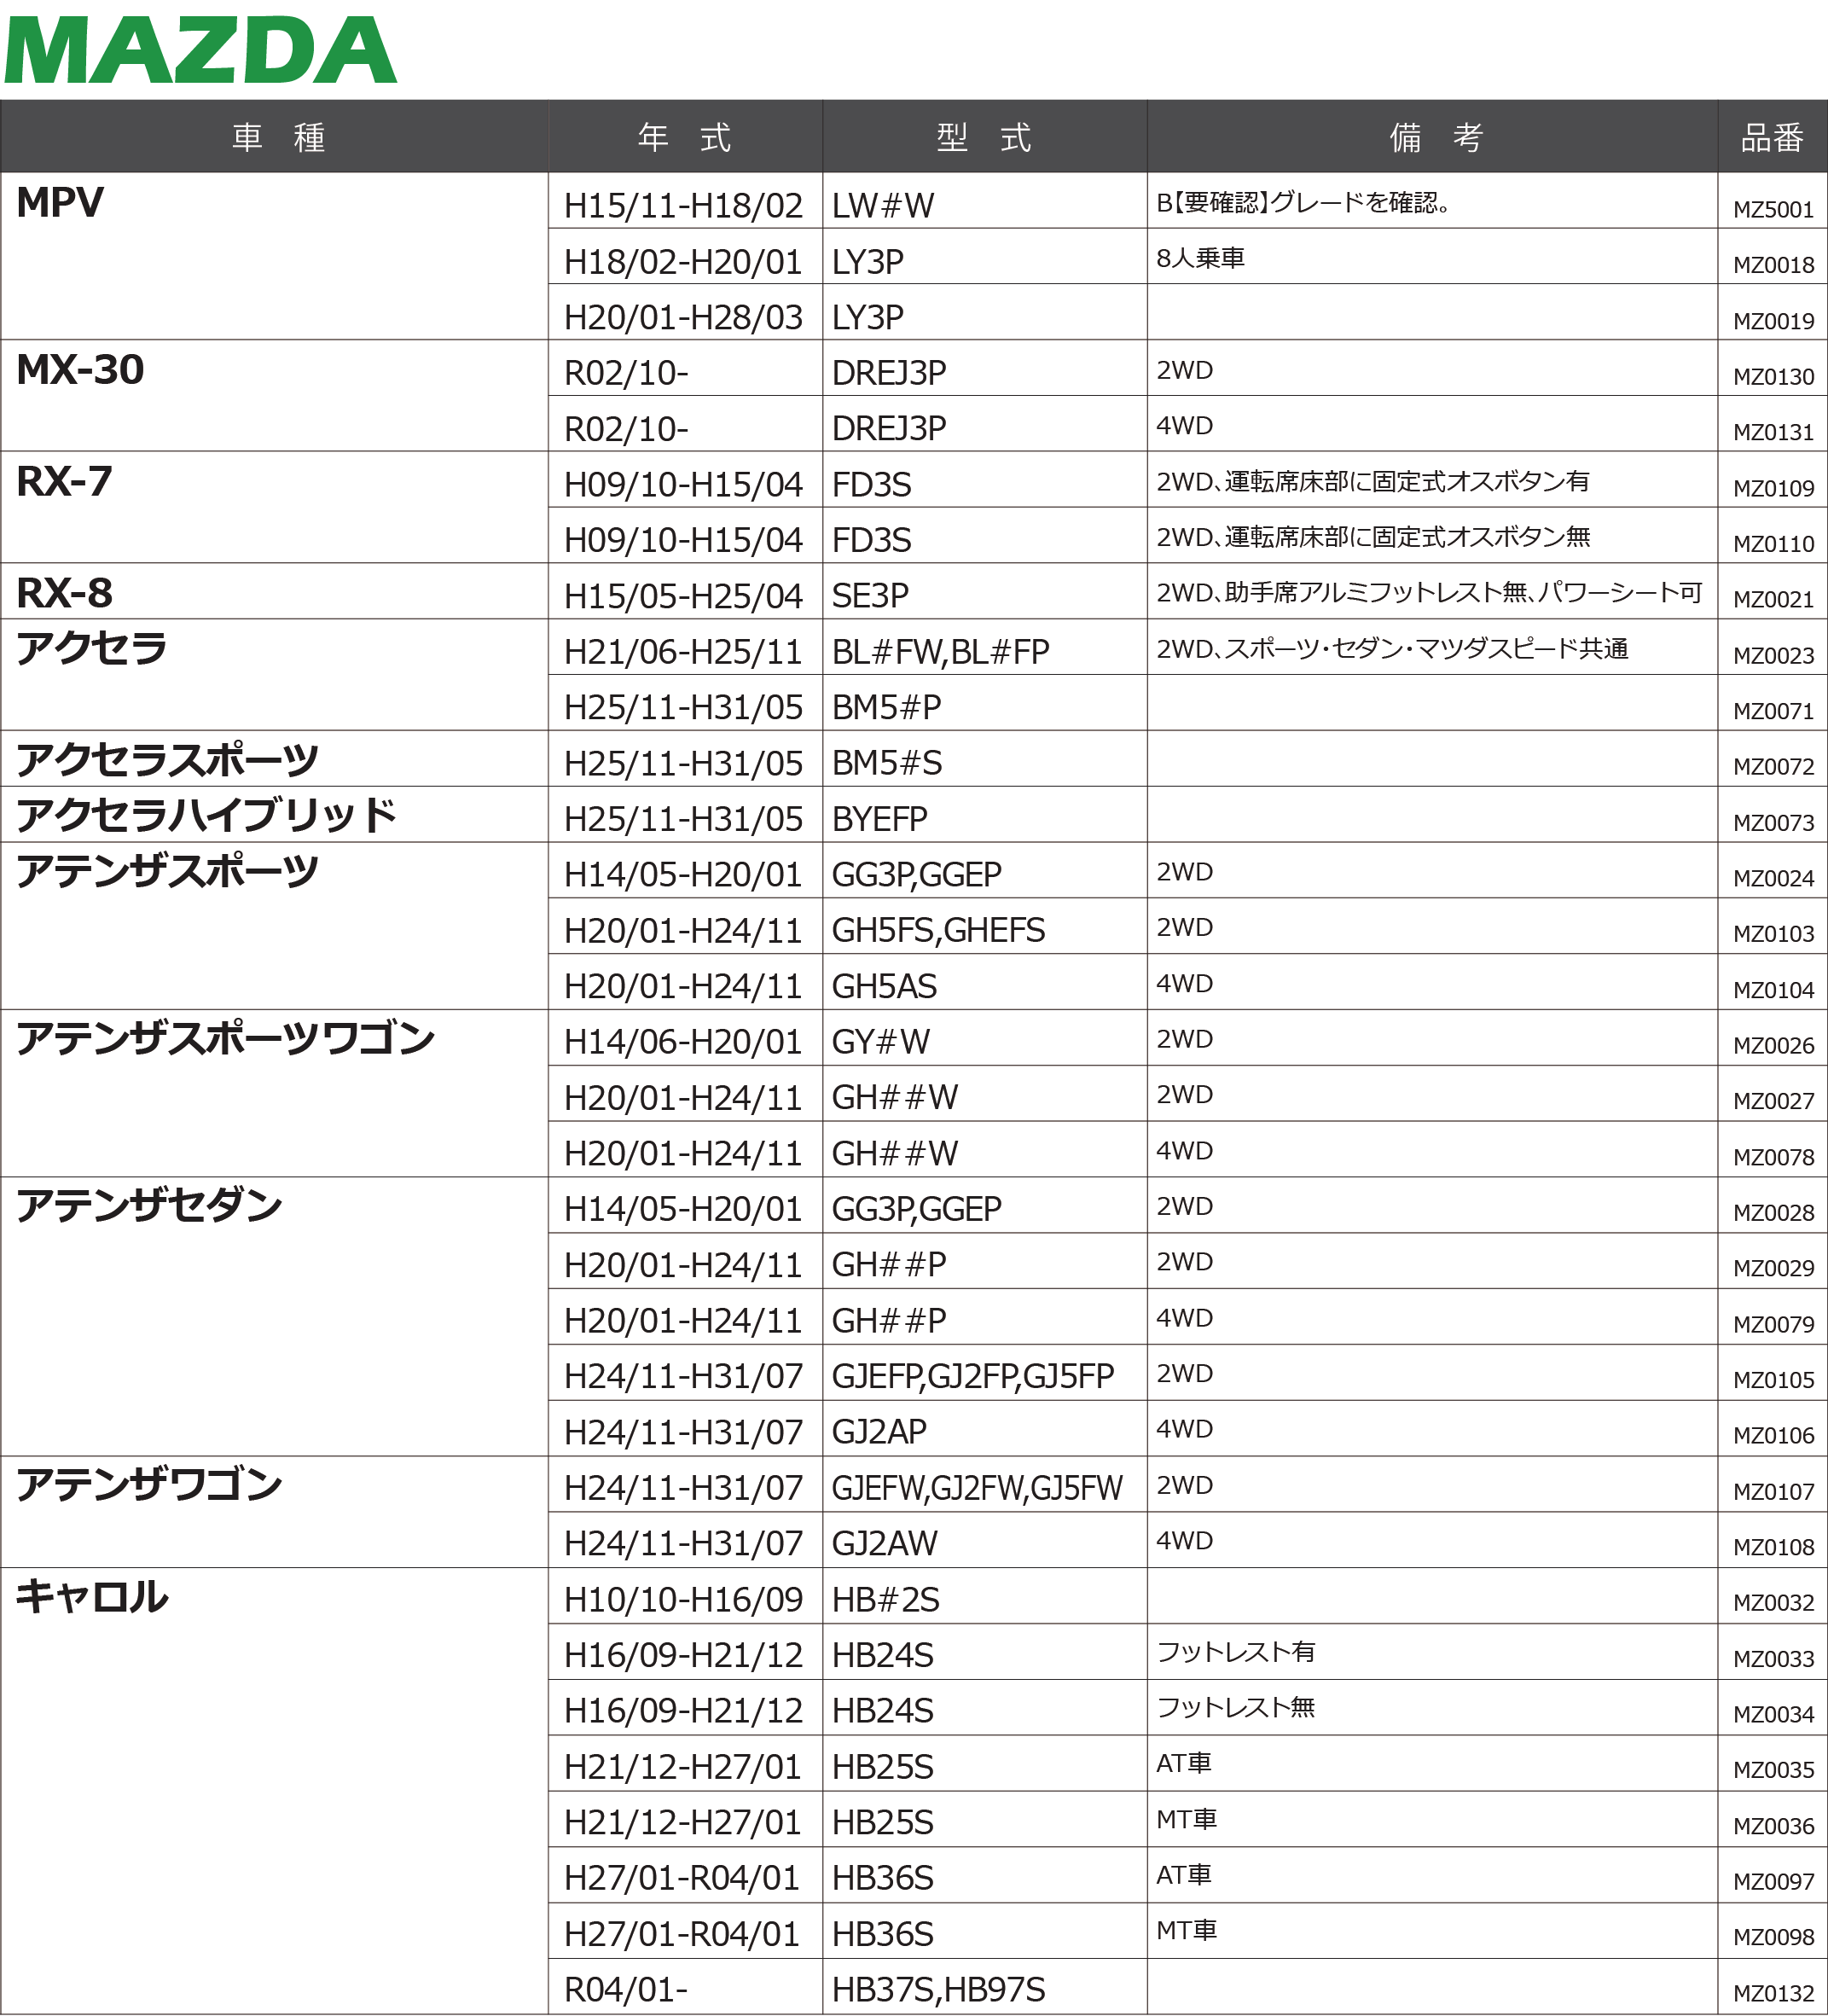The image size is (1828, 2016).
Task: Select the アクセラスポーツ row name
Action: click(167, 760)
